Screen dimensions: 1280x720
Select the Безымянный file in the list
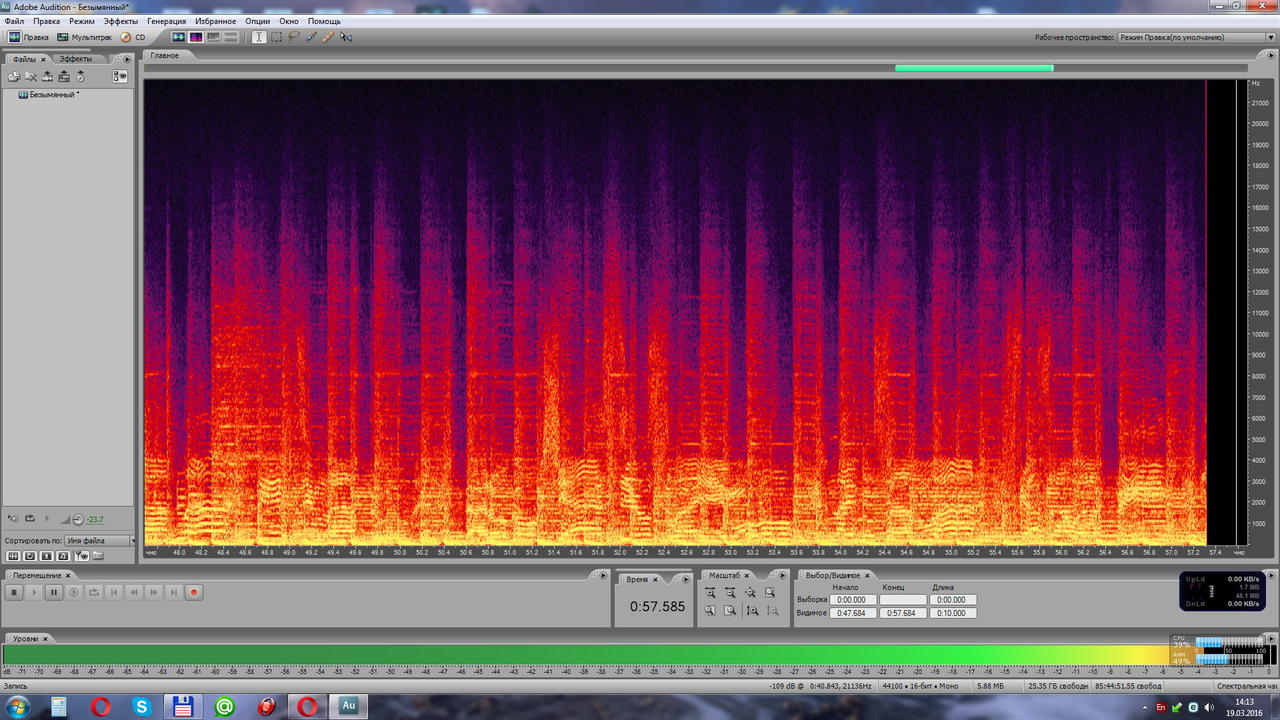pos(48,94)
